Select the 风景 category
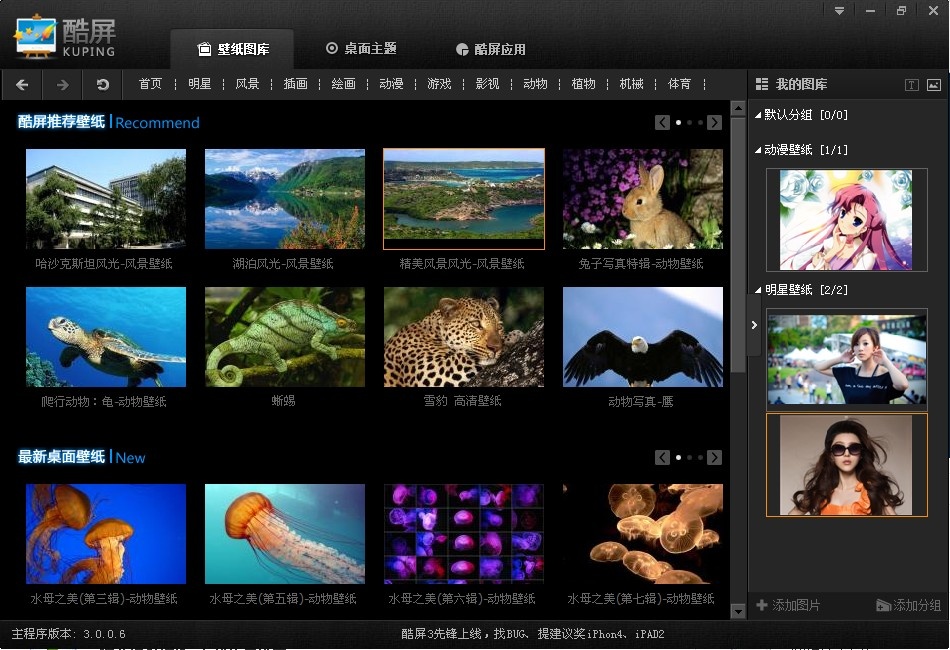Image resolution: width=950 pixels, height=650 pixels. [247, 84]
